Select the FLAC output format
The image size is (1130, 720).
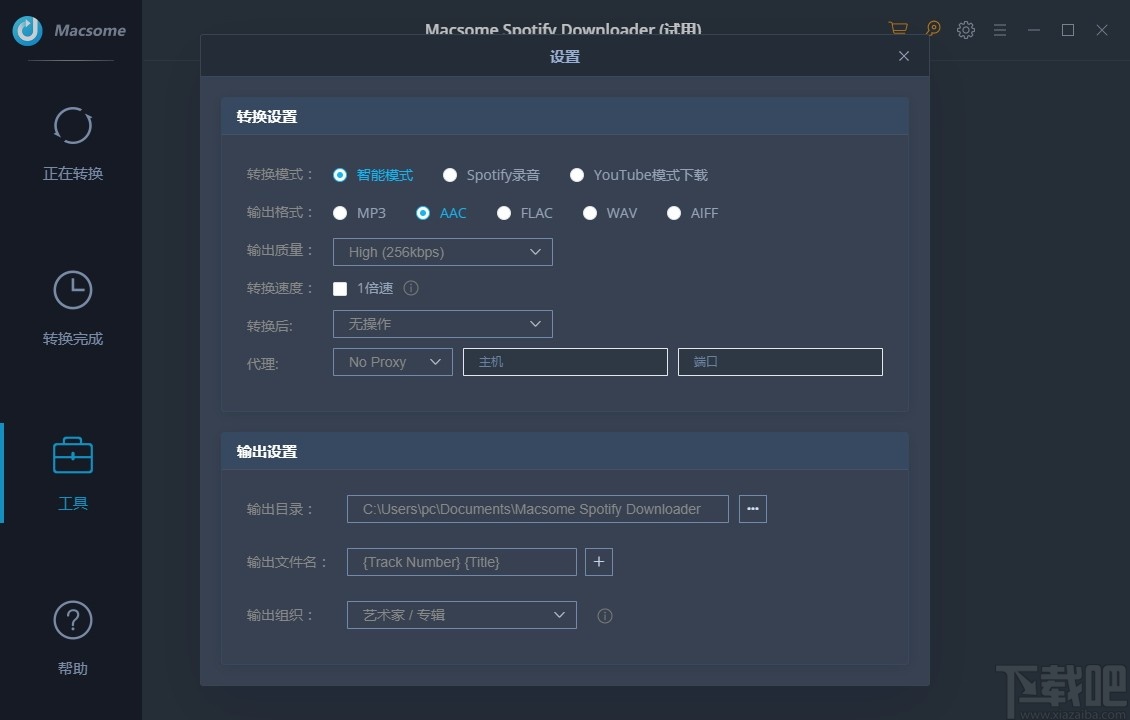click(x=504, y=213)
